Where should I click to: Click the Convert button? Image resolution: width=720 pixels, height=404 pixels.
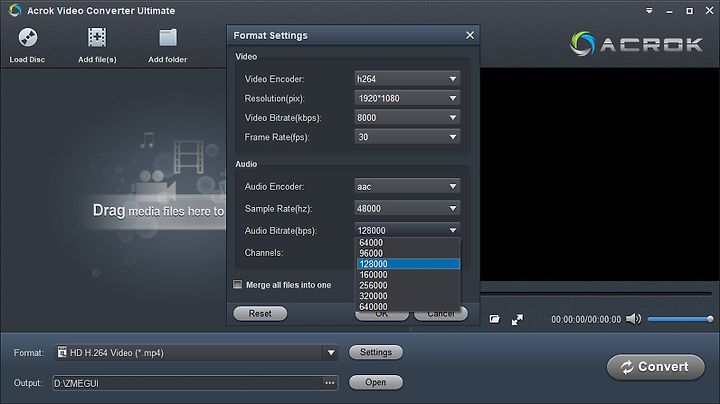(655, 367)
